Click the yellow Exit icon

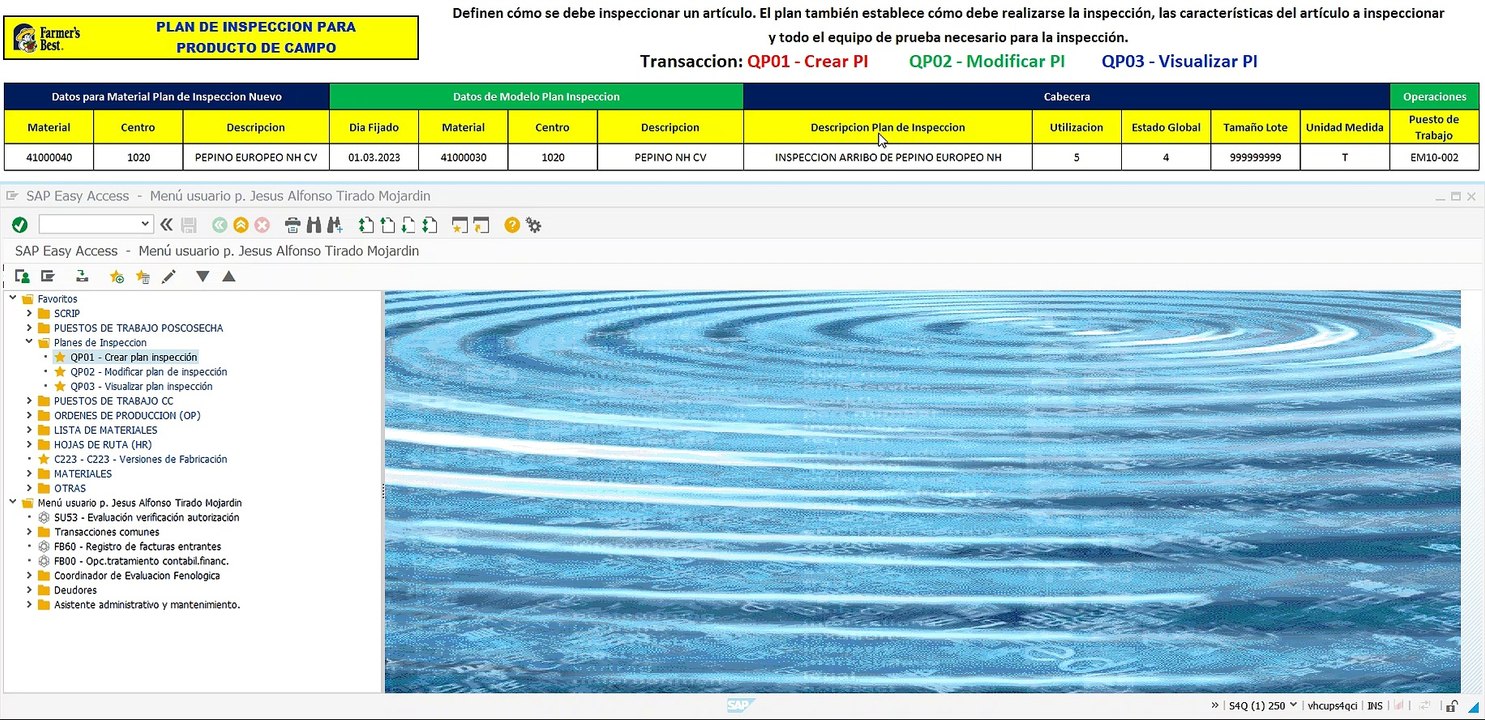241,225
